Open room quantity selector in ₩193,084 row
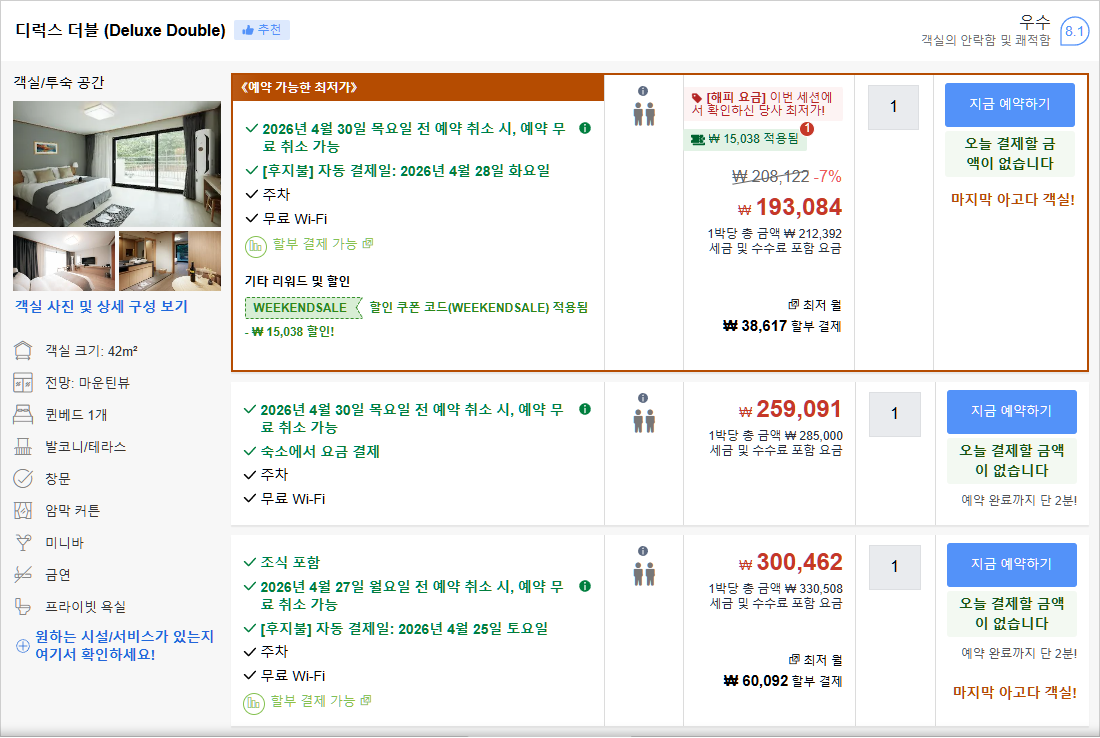This screenshot has width=1100, height=738. click(x=893, y=107)
